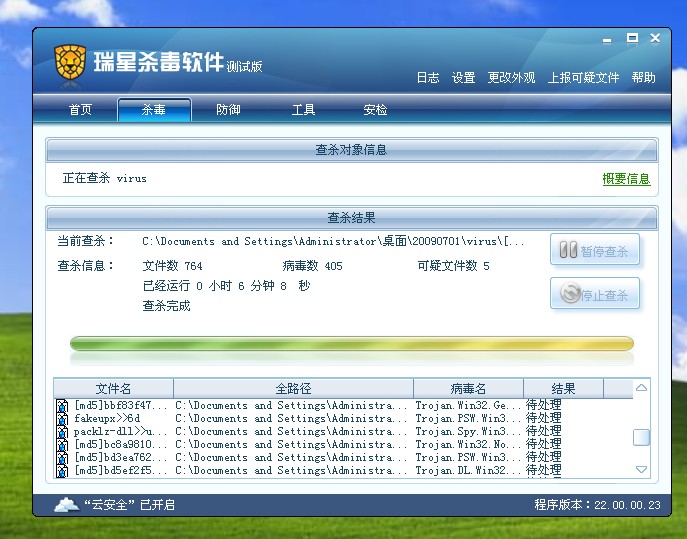
Task: Click the 病毒数 405 count
Action: pos(312,266)
